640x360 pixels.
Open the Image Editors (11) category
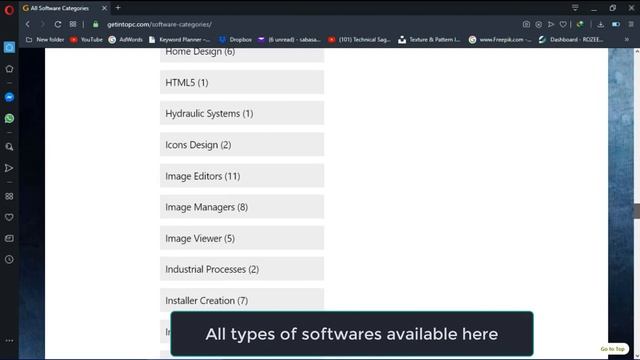[242, 176]
